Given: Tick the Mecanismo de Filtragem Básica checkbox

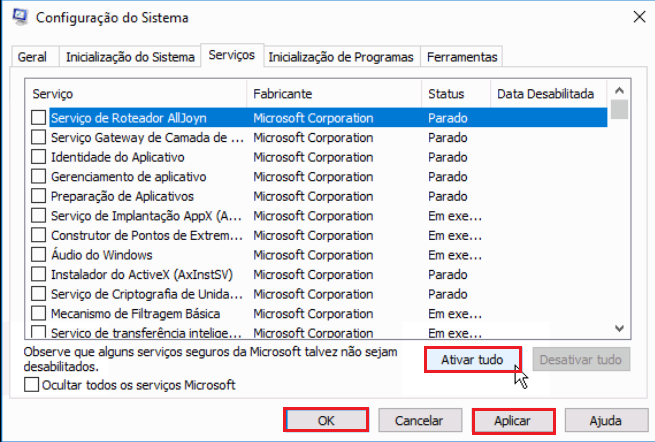Looking at the screenshot, I should point(38,313).
